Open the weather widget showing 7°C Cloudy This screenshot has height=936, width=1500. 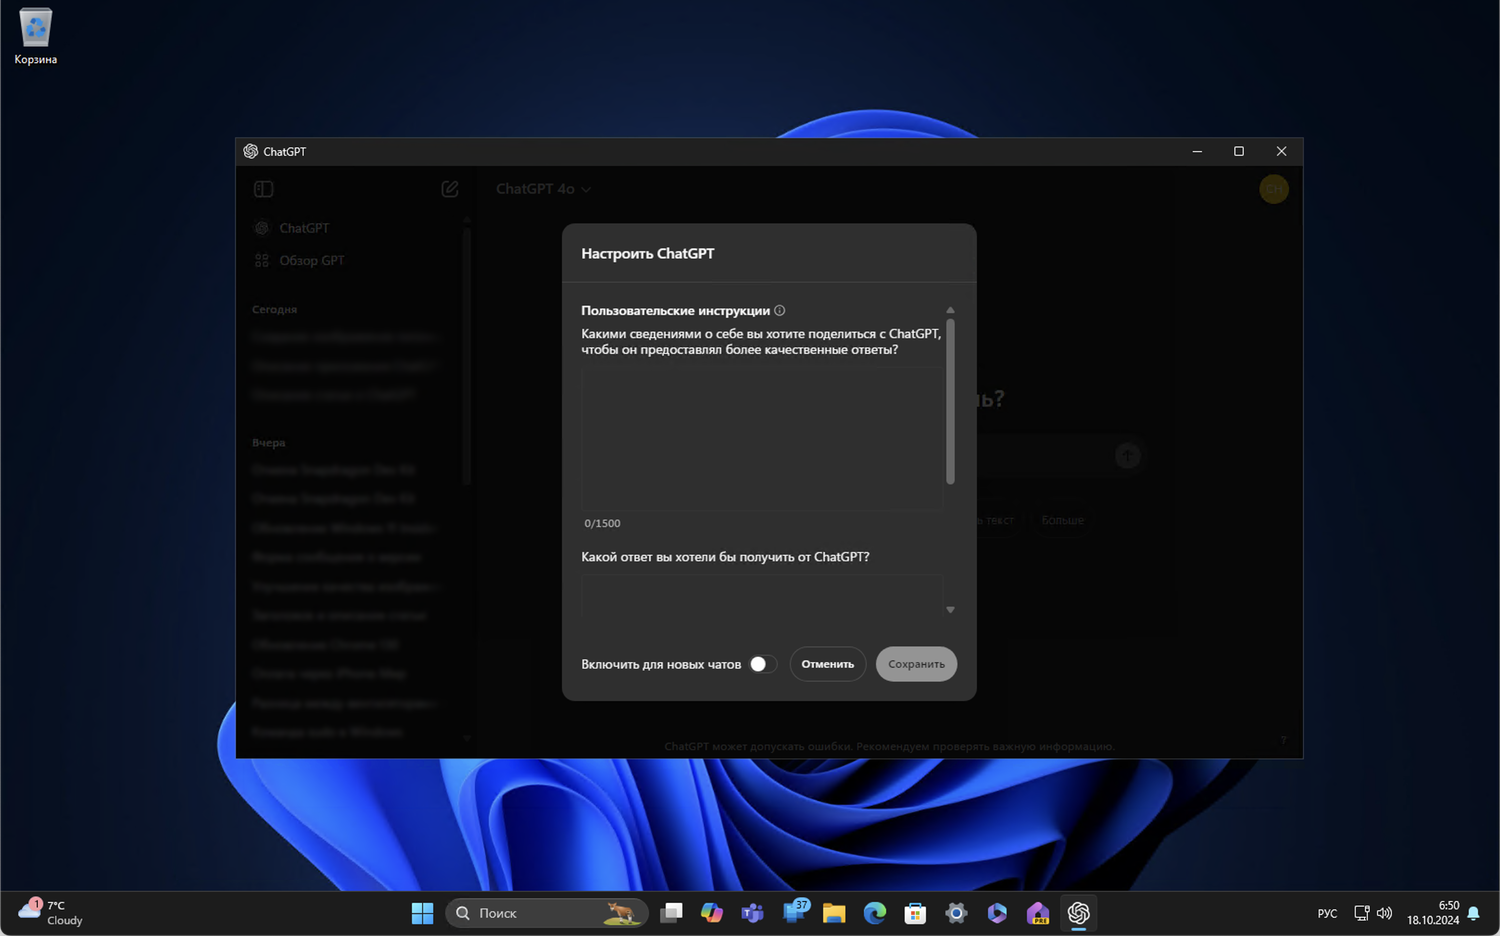50,913
